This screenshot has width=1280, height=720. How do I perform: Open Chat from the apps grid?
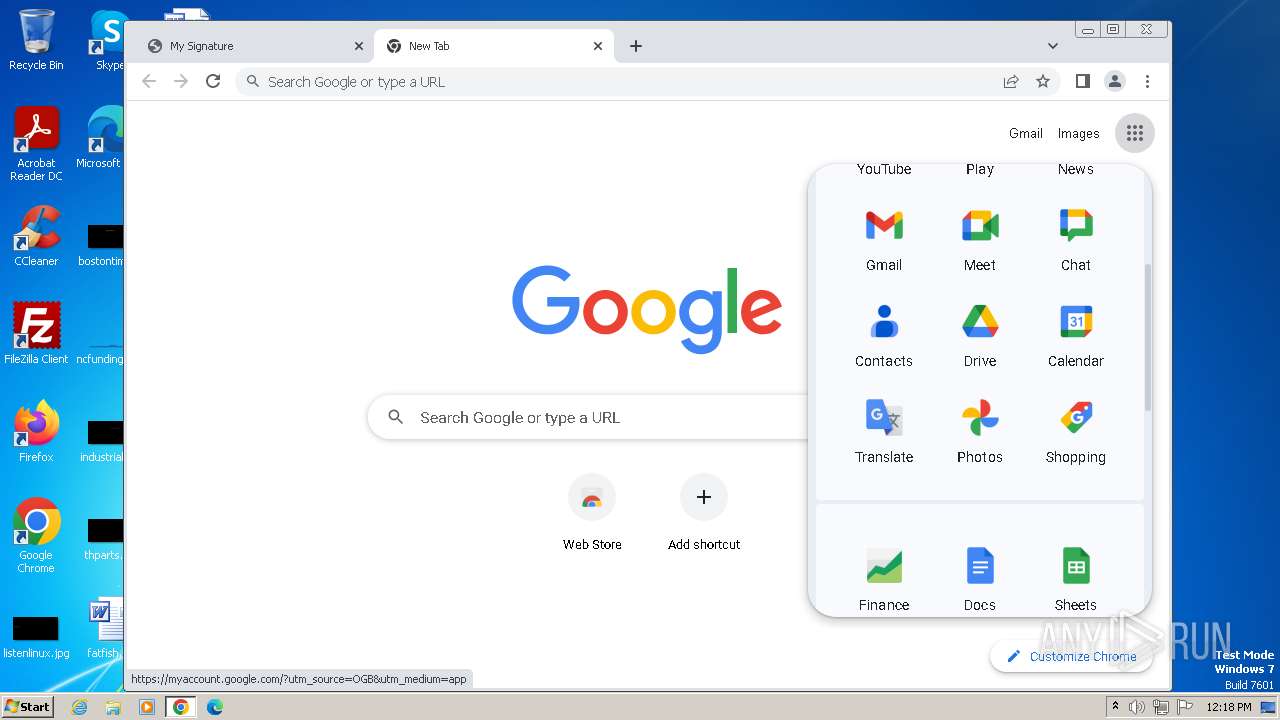point(1076,240)
